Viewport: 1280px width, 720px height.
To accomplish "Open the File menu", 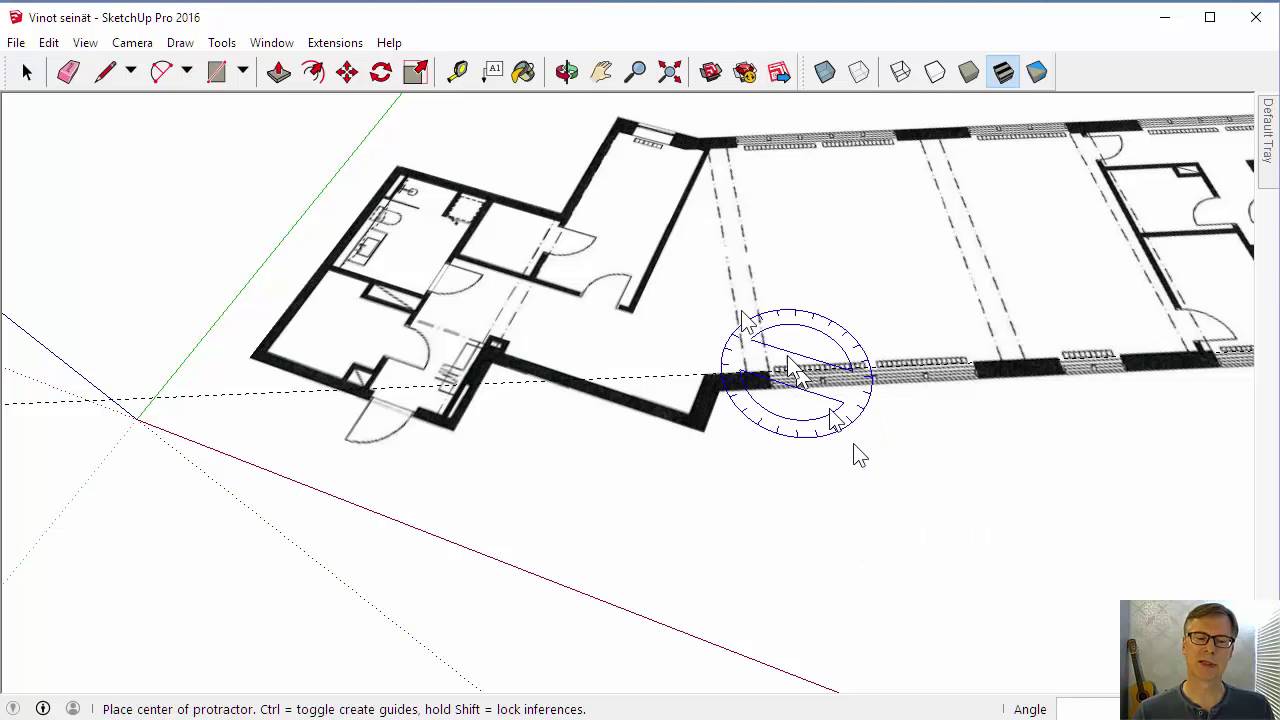I will pos(16,43).
